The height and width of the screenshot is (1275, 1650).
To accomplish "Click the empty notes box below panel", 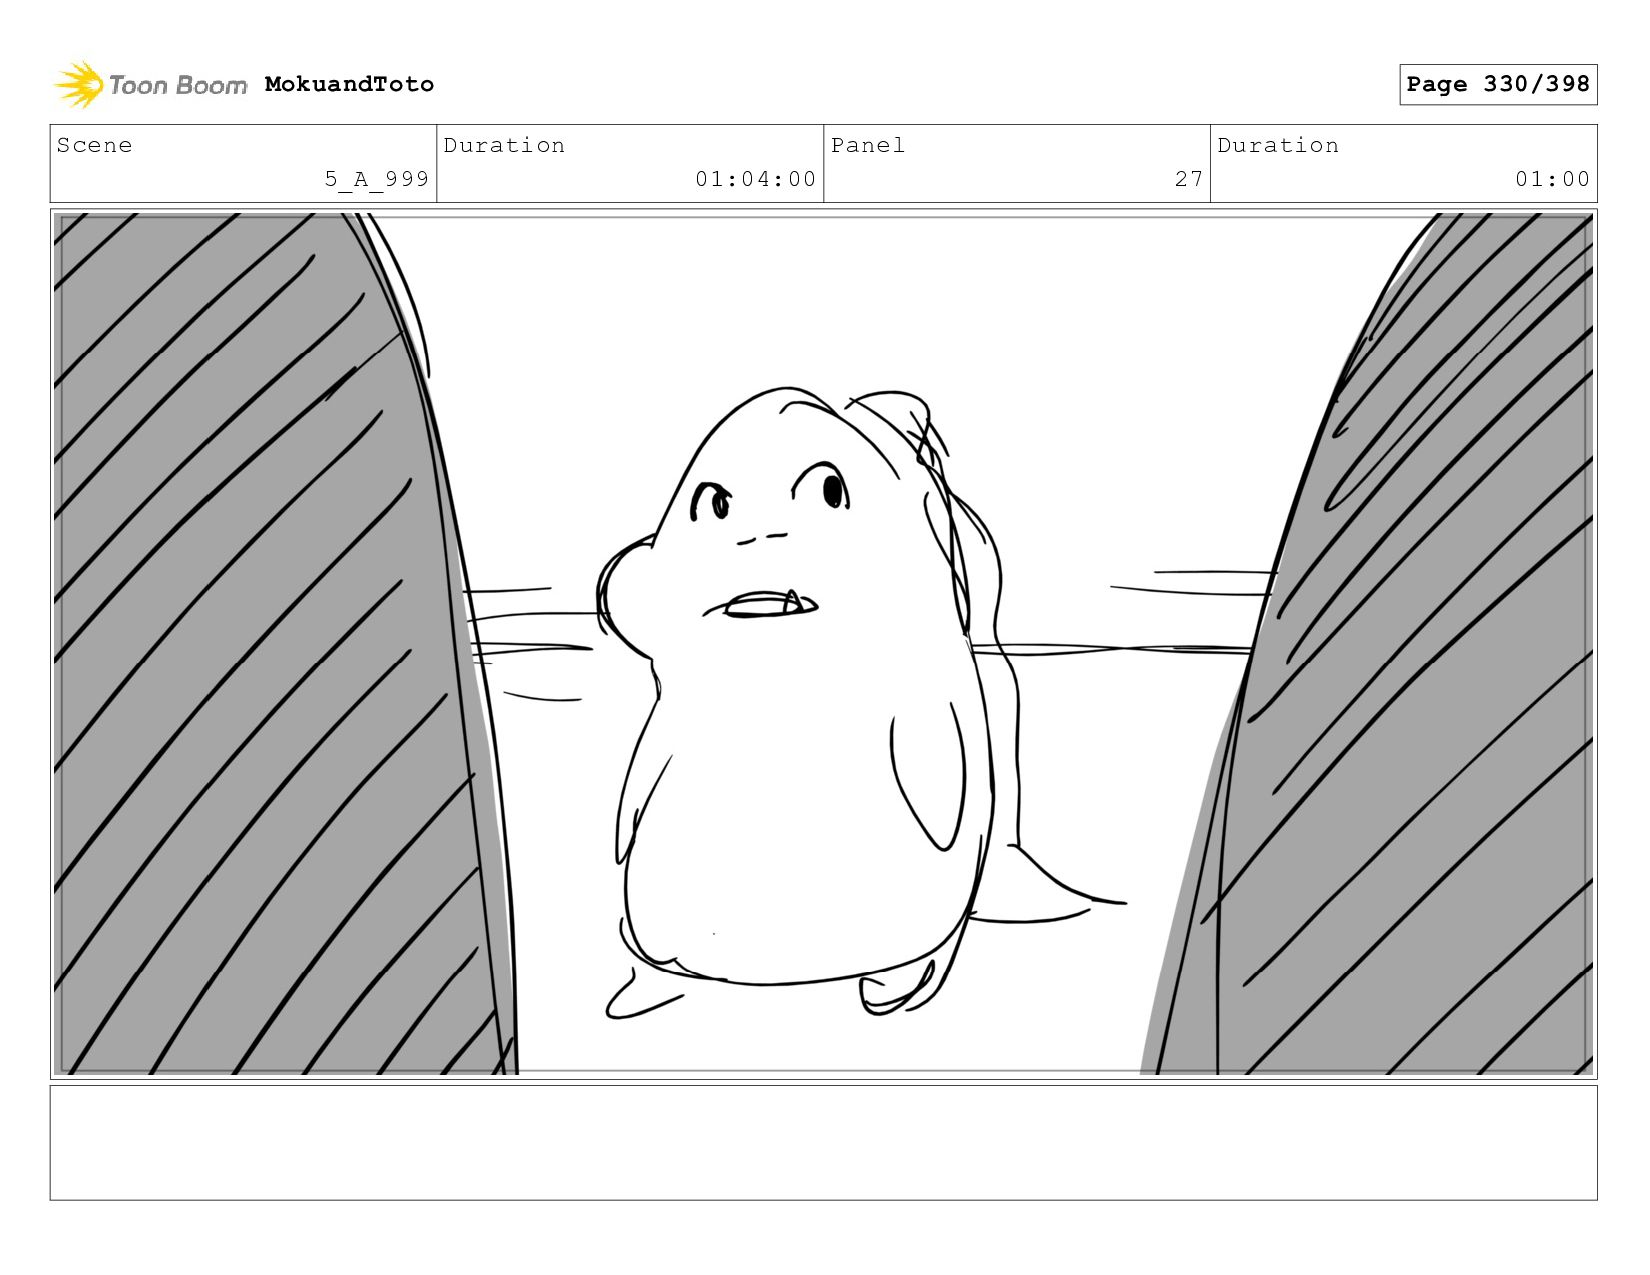I will pyautogui.click(x=824, y=1143).
